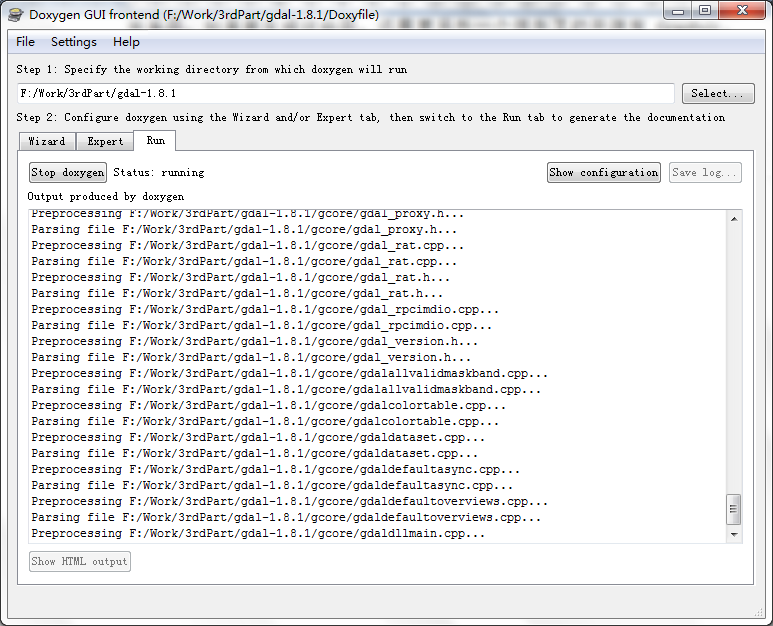Image resolution: width=773 pixels, height=626 pixels.
Task: Click the line 'Preprocessing ...gdal_rpcimdio.cpp...'
Action: [265, 310]
